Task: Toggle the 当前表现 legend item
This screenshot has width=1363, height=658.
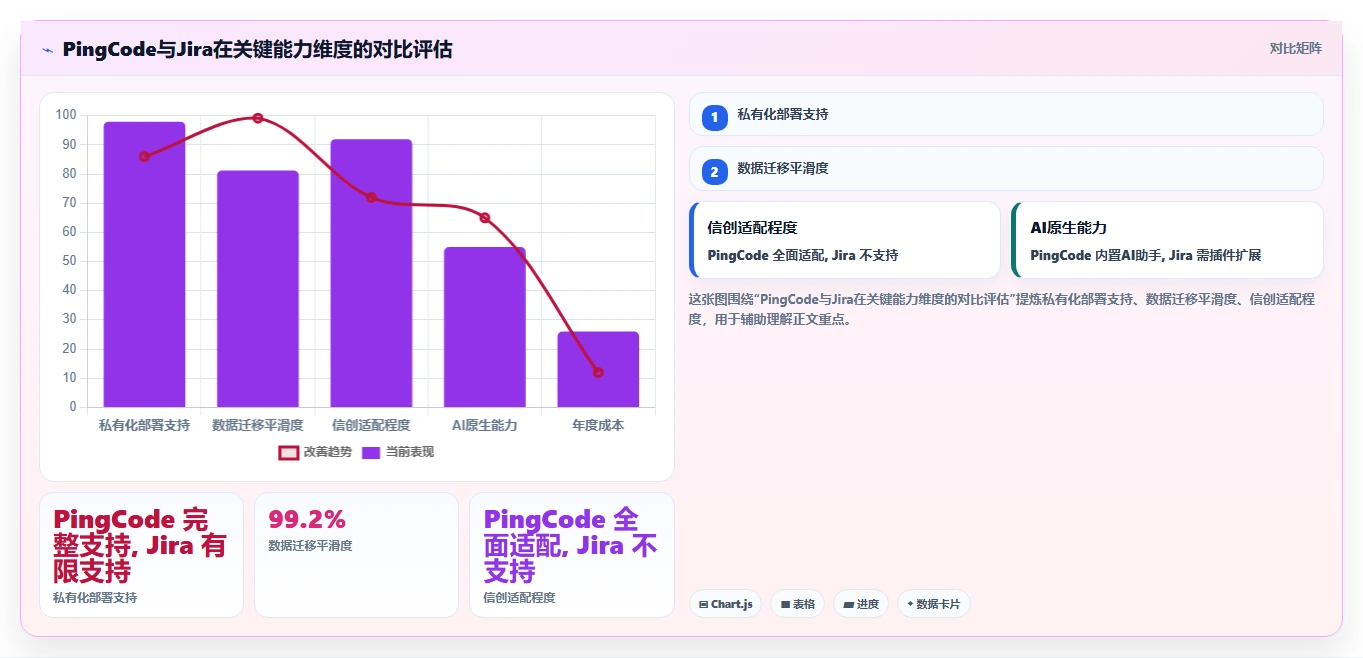Action: (x=397, y=452)
